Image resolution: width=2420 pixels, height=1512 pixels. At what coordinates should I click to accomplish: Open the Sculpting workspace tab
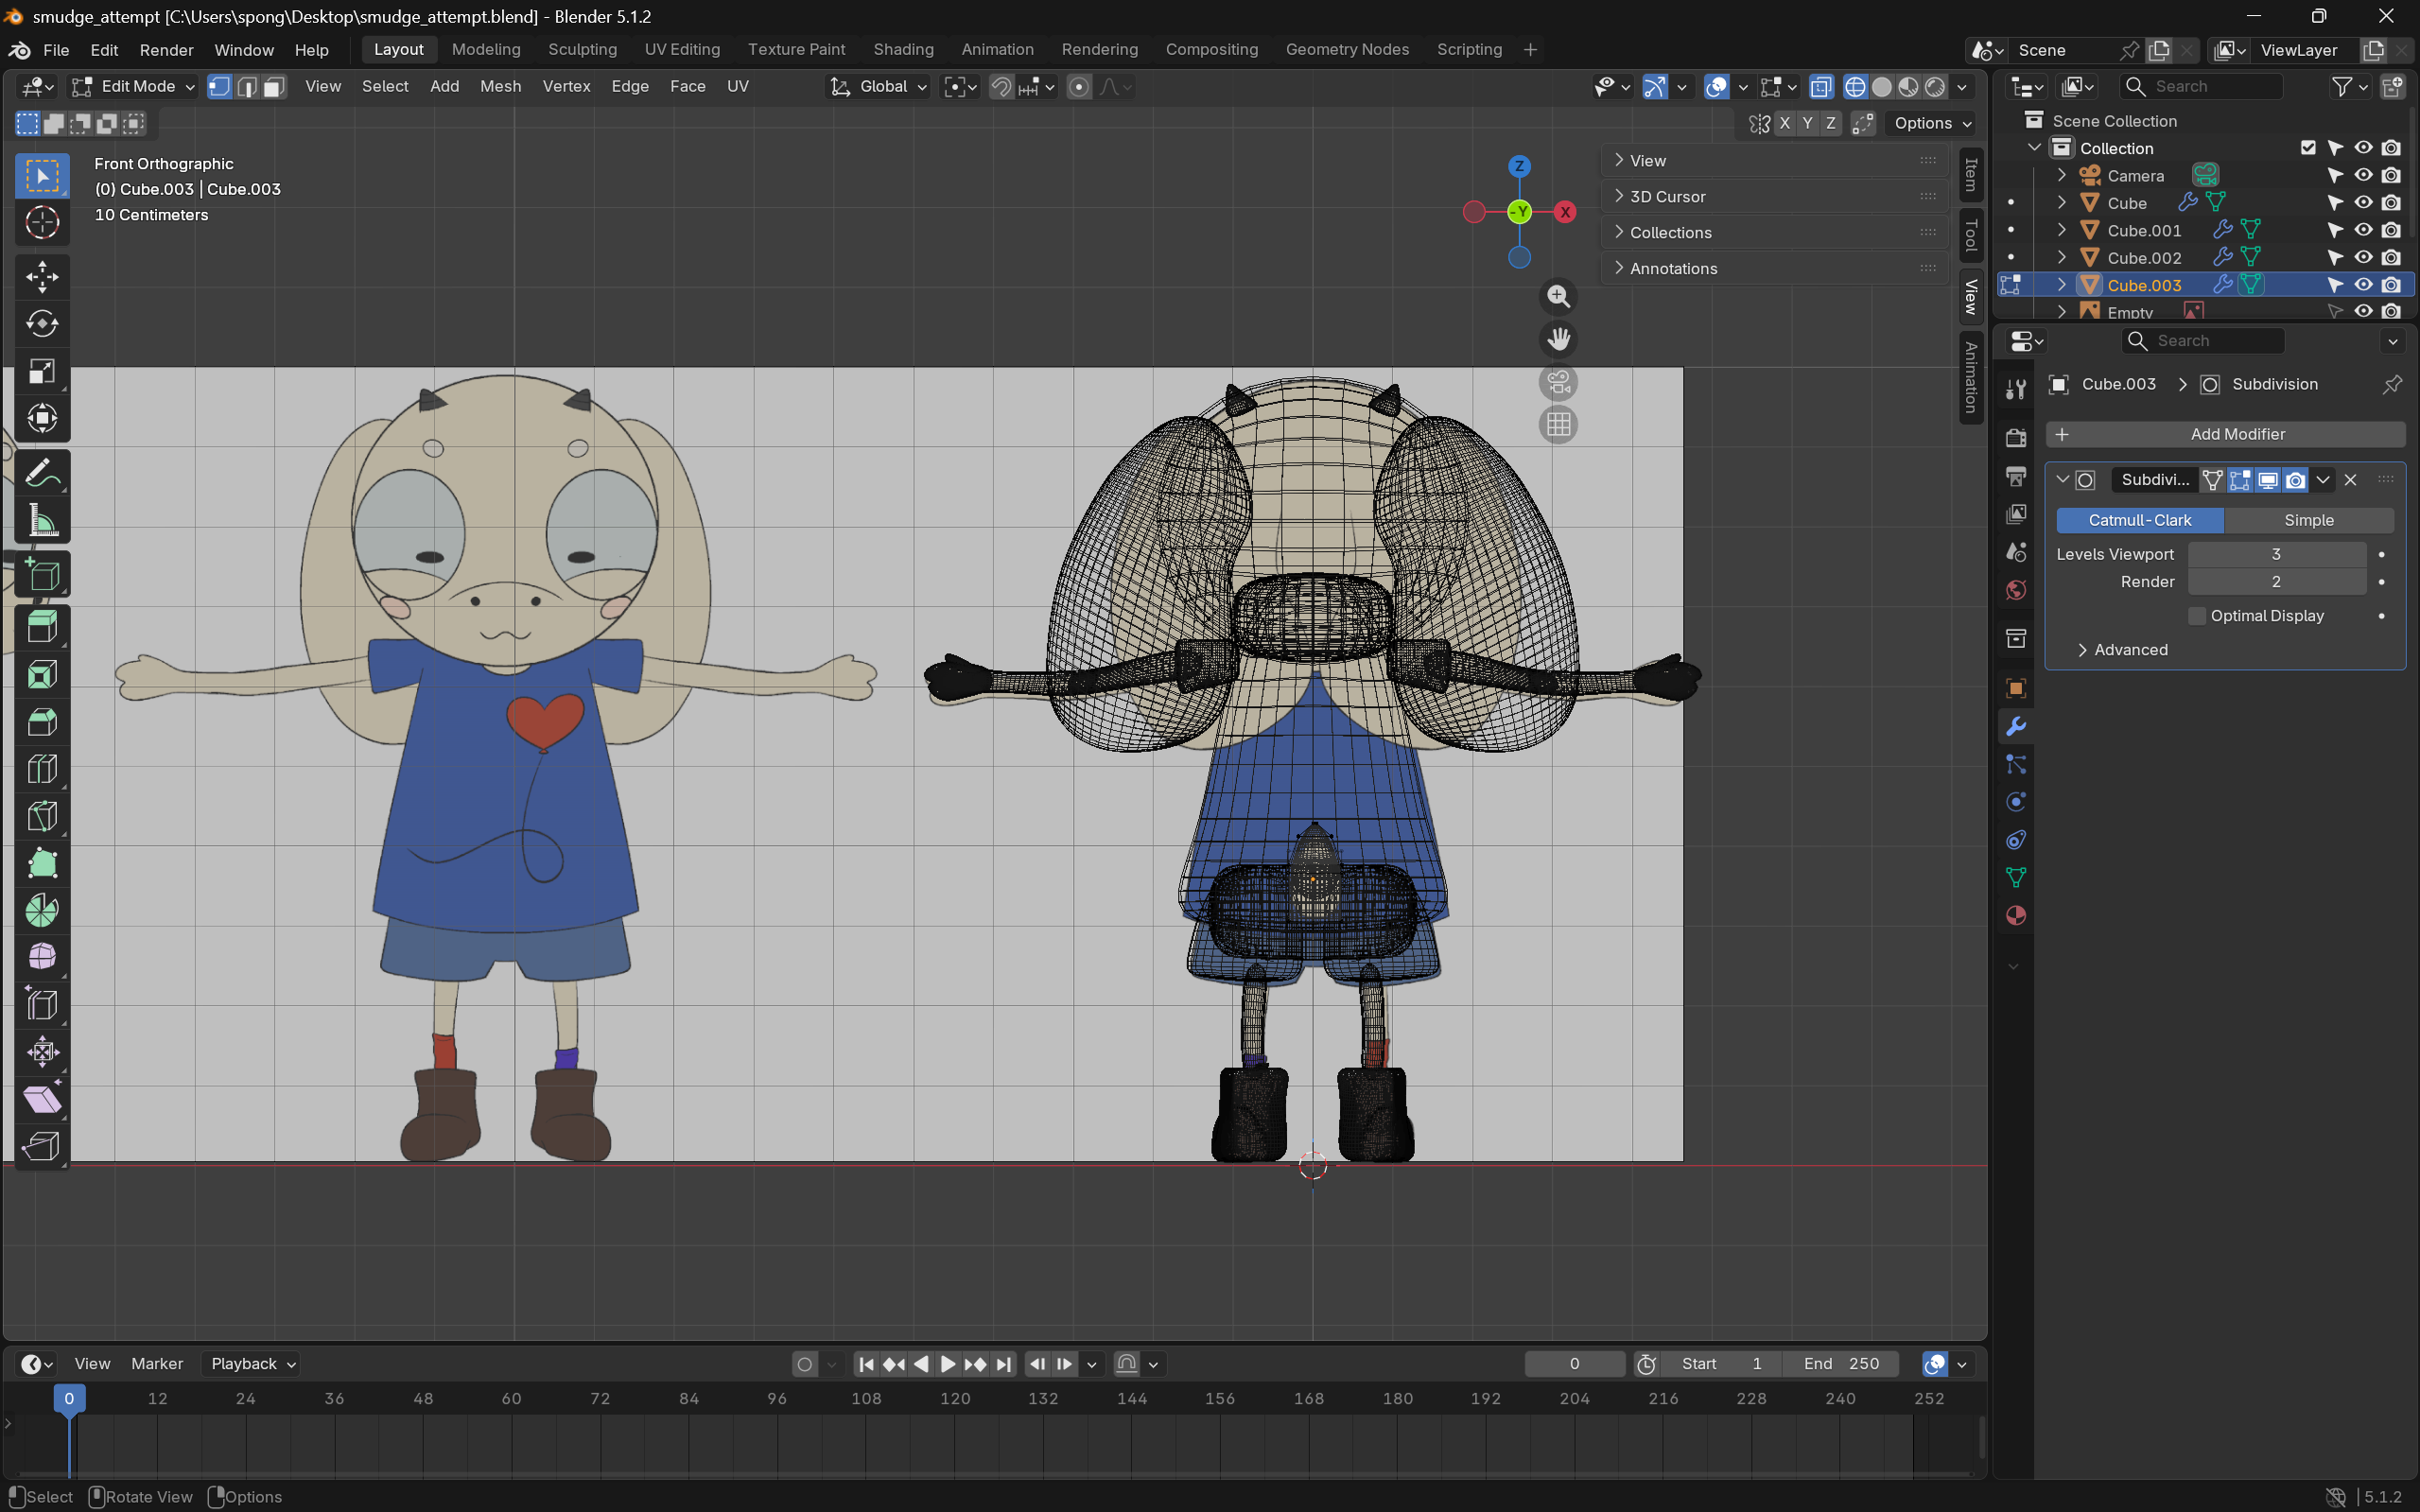(582, 50)
